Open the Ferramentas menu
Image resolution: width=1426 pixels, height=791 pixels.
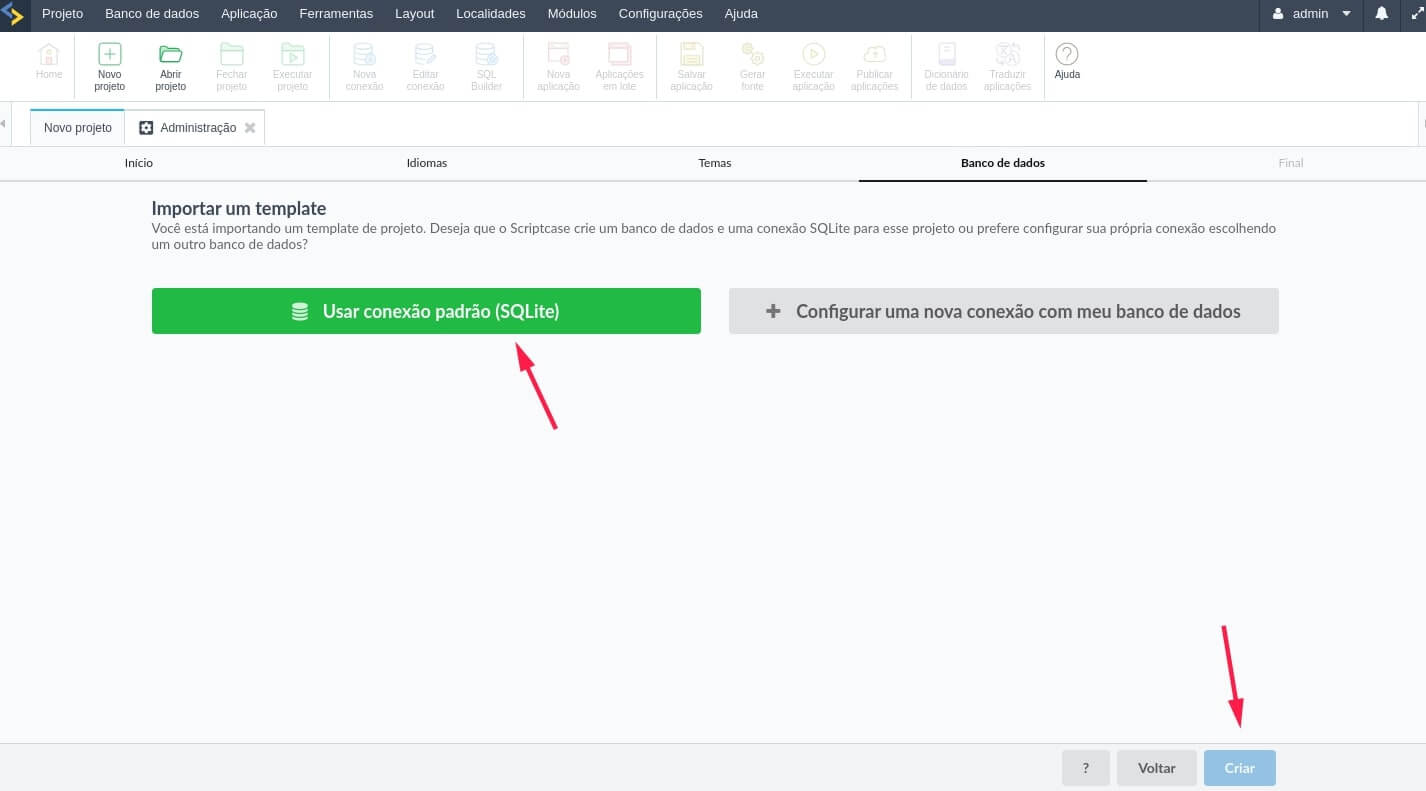point(336,14)
